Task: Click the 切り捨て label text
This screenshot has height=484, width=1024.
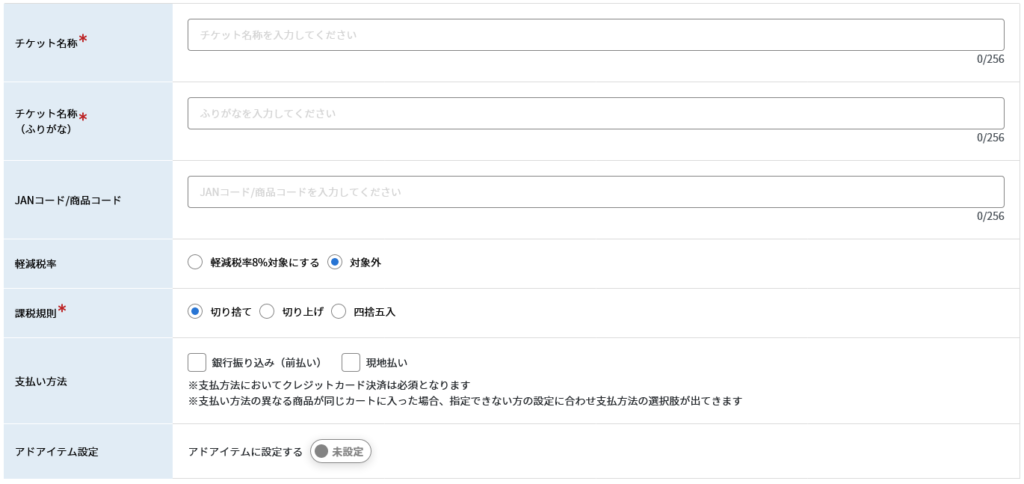Action: pos(231,312)
